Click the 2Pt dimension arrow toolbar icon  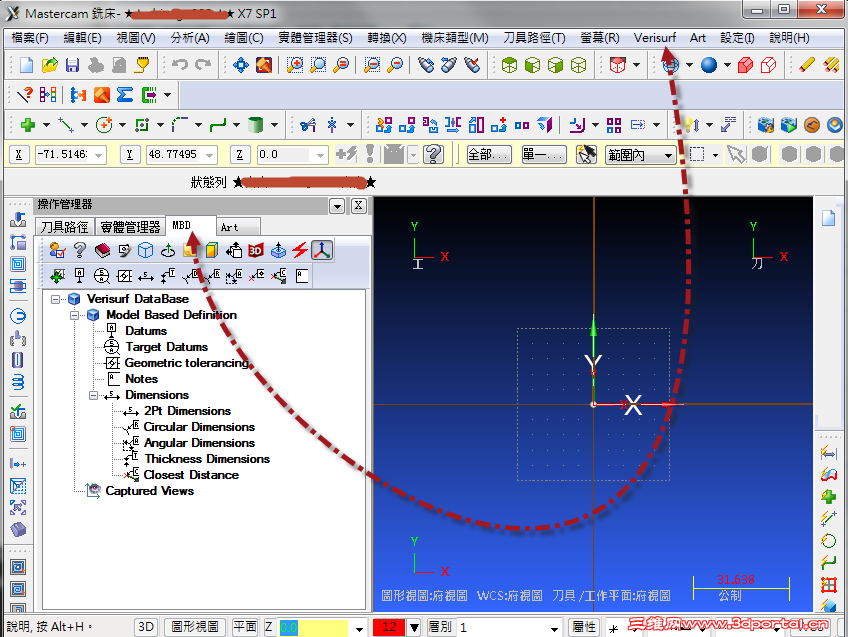pyautogui.click(x=145, y=276)
